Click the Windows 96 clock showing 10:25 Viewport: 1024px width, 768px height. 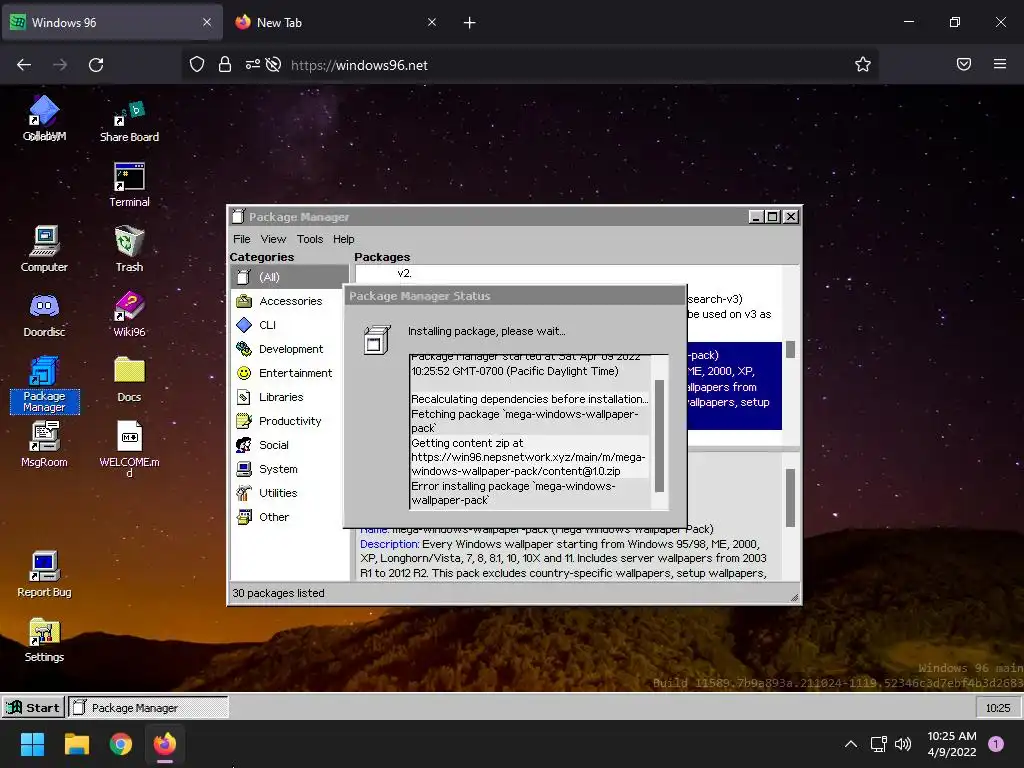click(x=997, y=708)
